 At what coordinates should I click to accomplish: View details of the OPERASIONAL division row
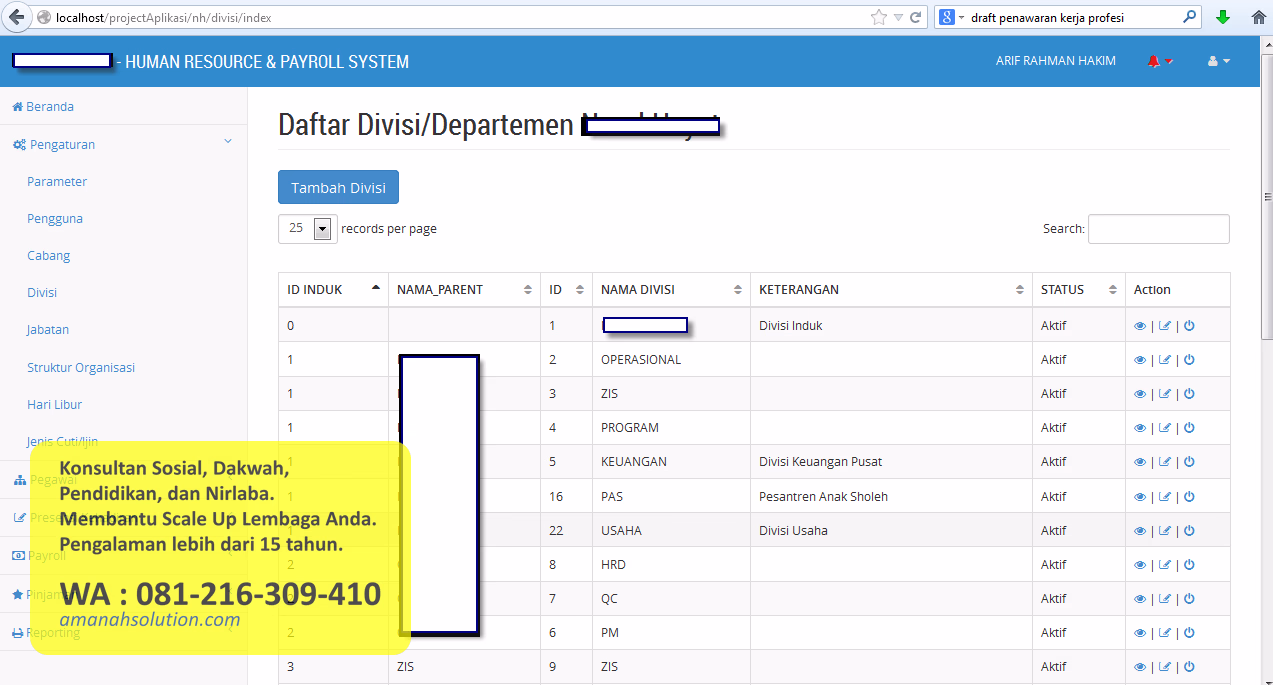(x=1140, y=360)
